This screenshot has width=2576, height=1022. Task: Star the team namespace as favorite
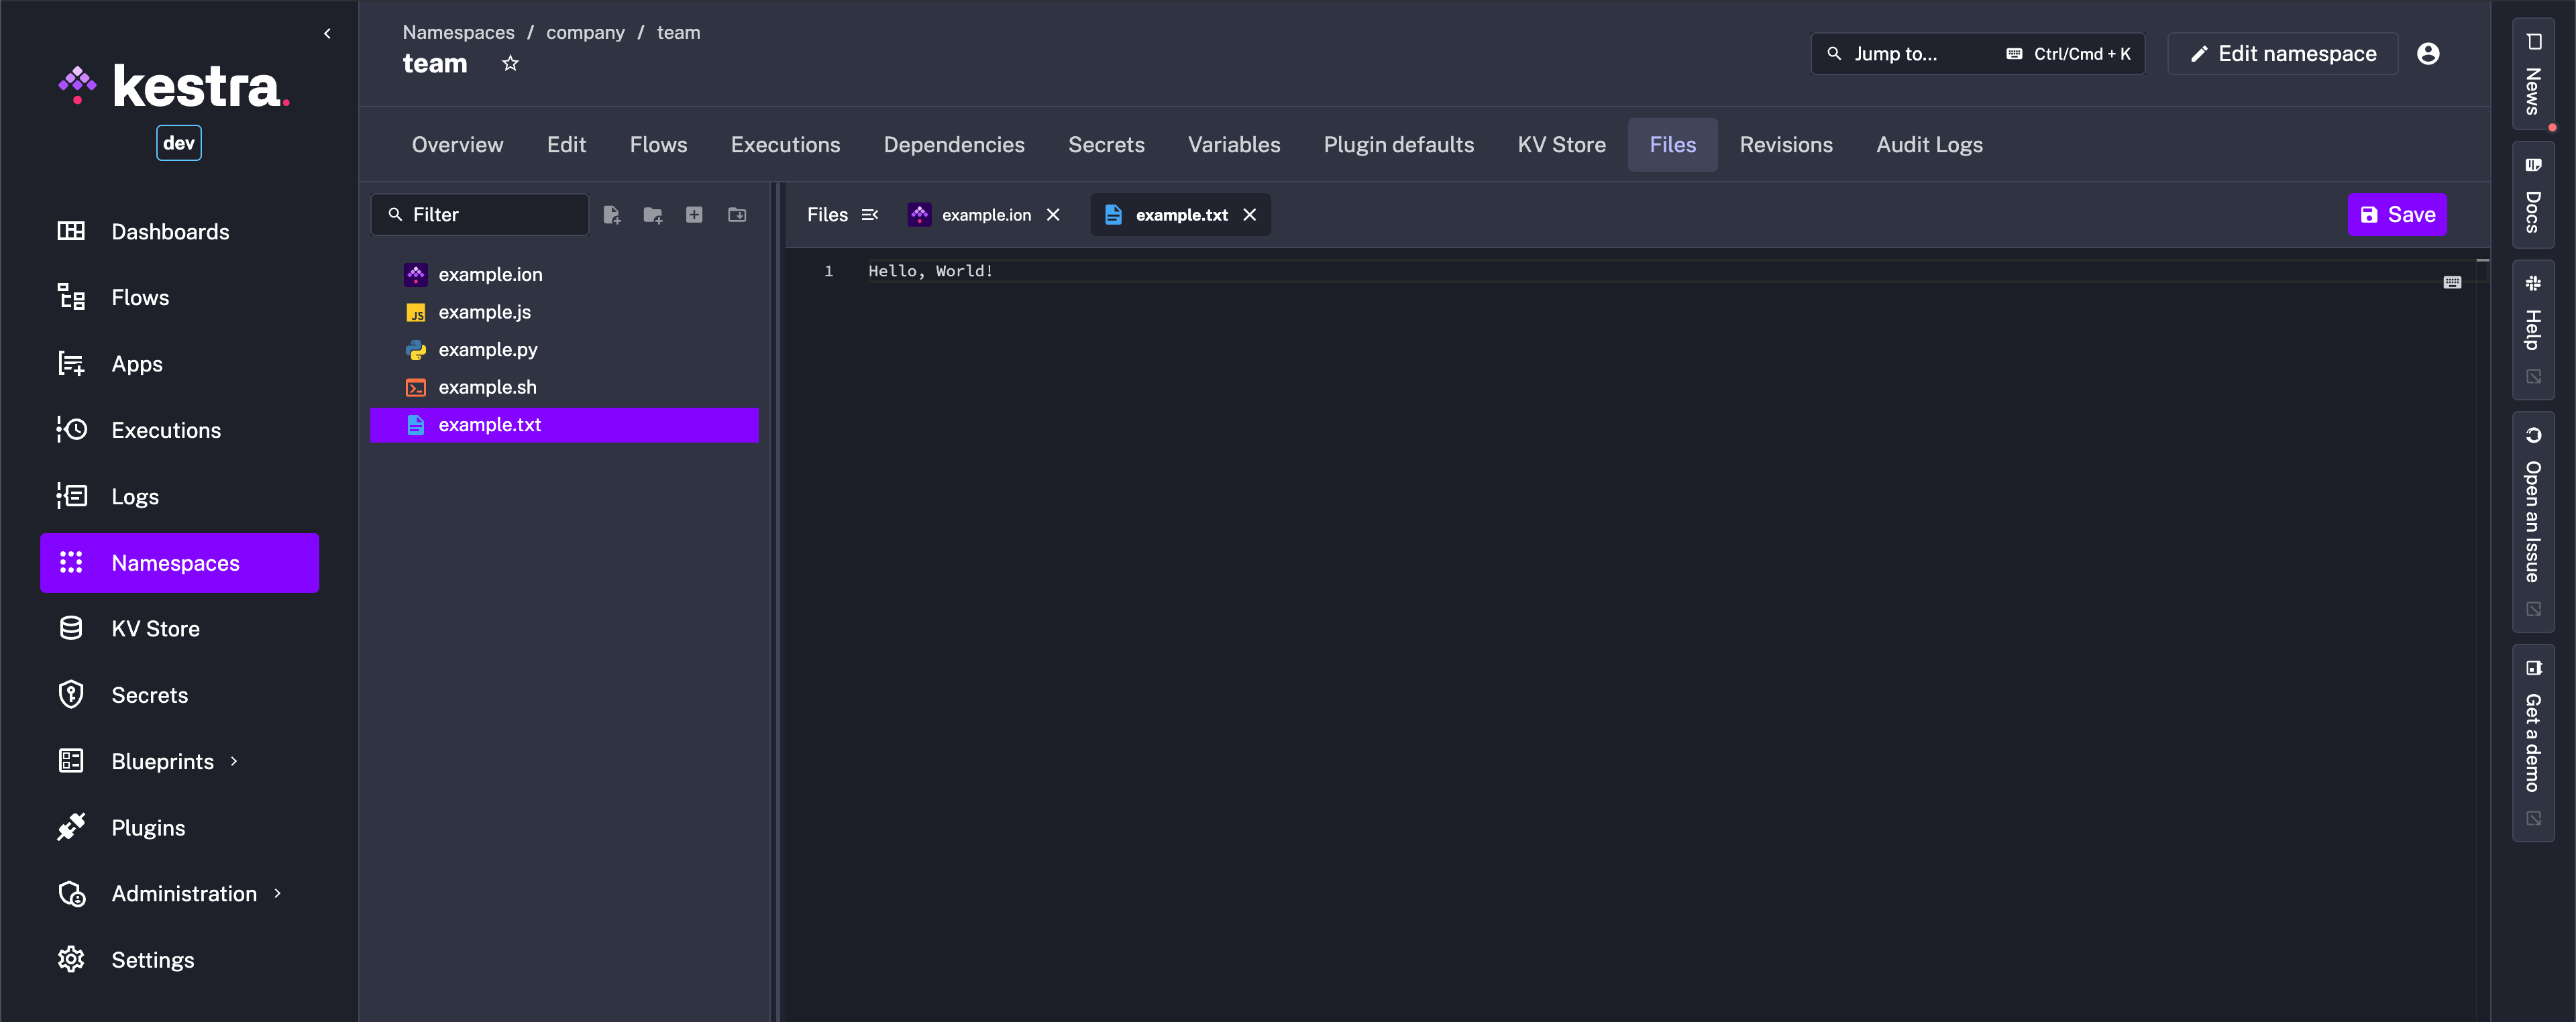coord(510,64)
